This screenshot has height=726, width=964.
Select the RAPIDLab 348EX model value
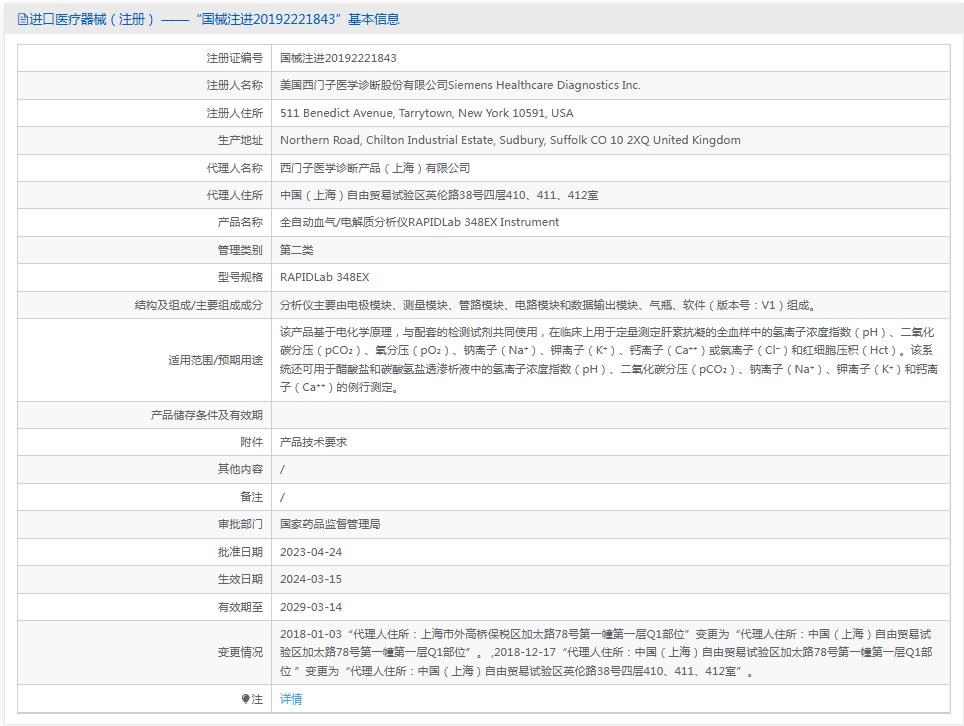[325, 277]
